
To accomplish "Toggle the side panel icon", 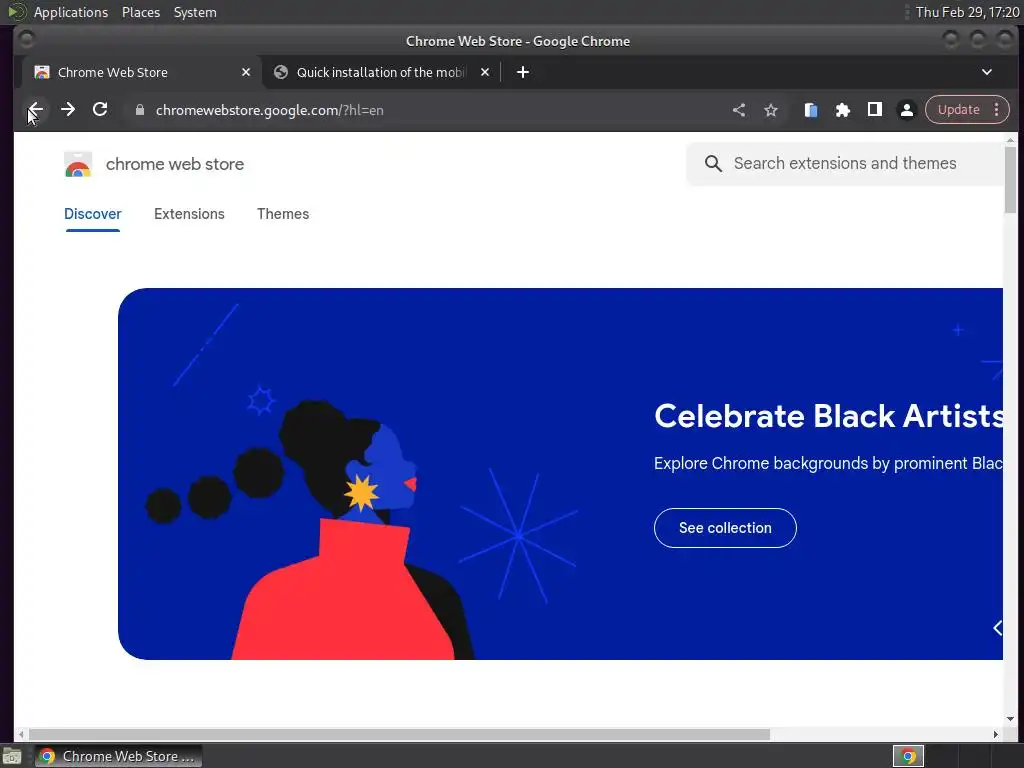I will (x=874, y=110).
